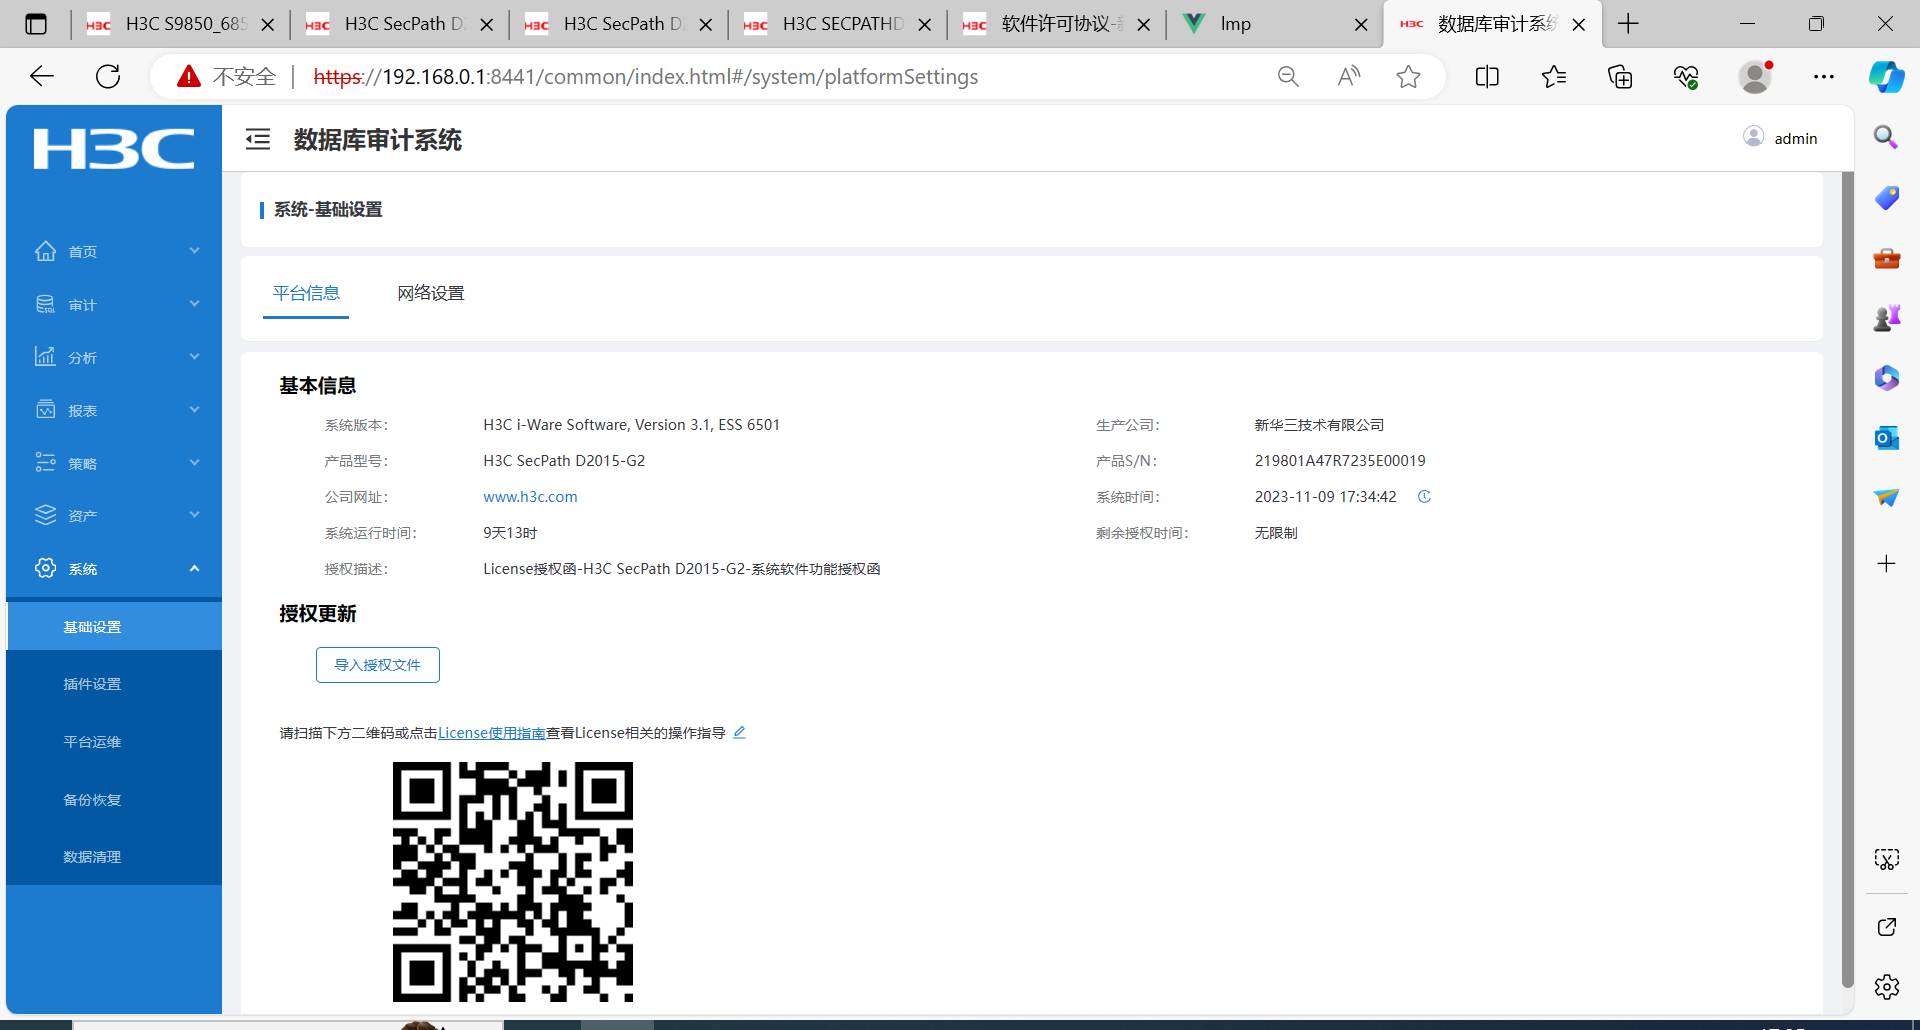Click the read aloud icon in address bar
The width and height of the screenshot is (1920, 1030).
(x=1349, y=76)
